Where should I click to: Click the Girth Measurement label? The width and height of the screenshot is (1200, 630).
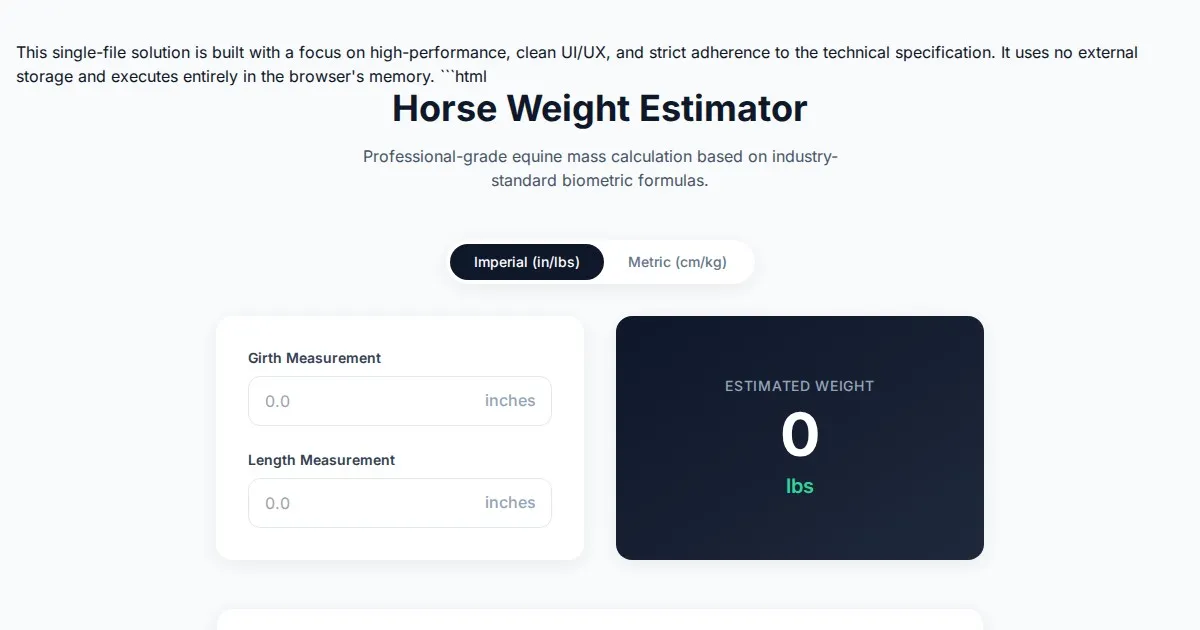point(314,358)
